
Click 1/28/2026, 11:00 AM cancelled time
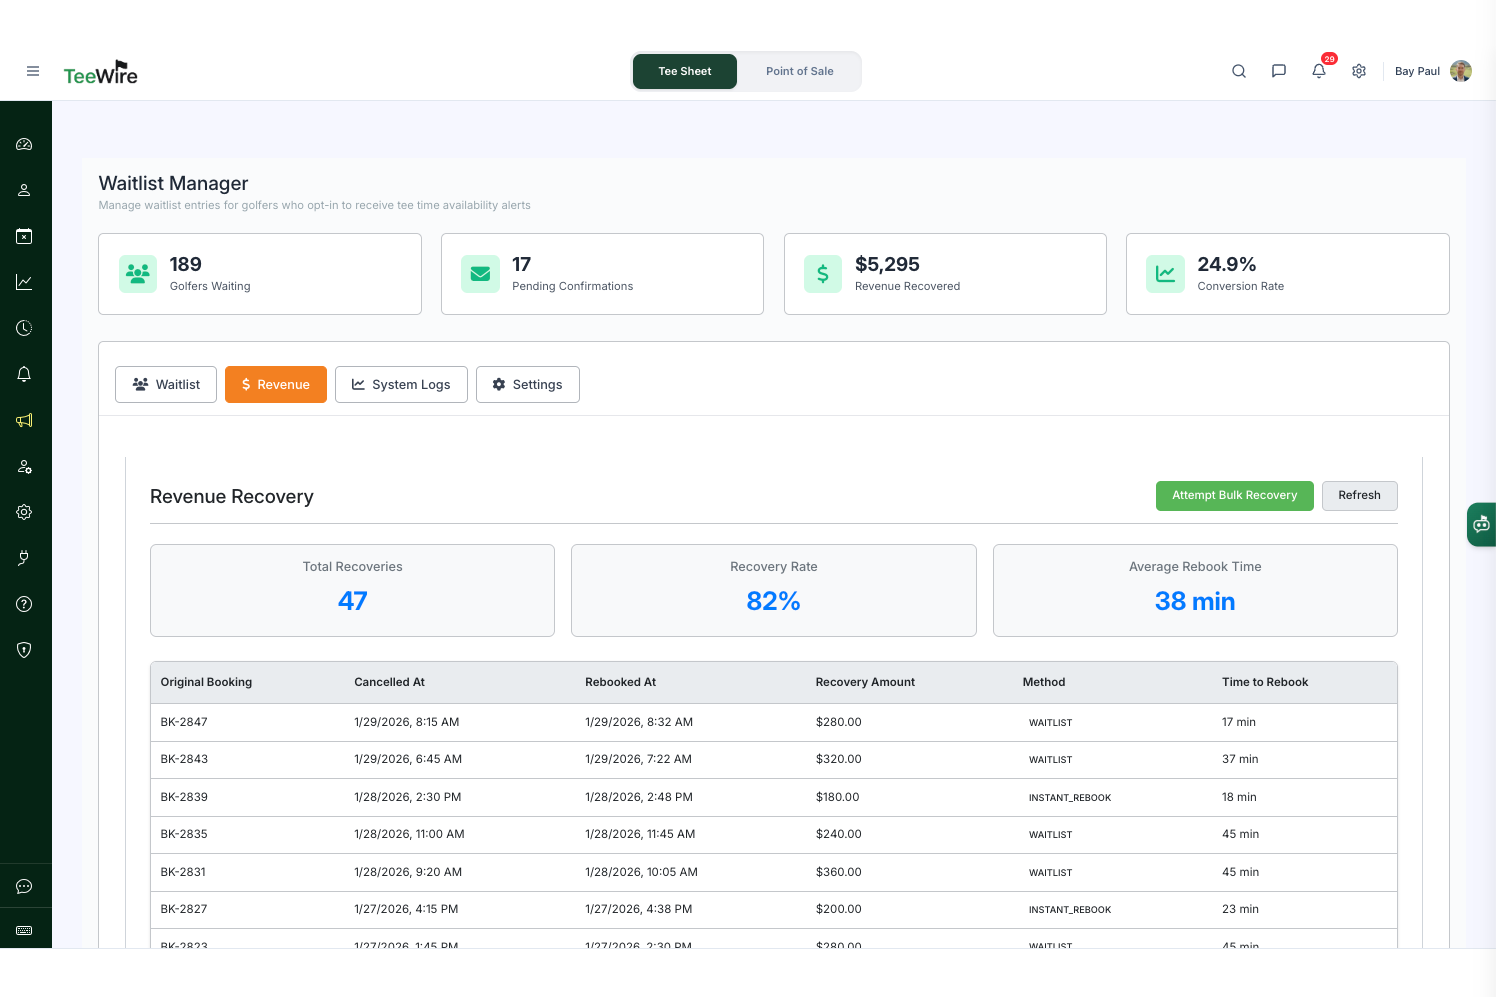click(409, 834)
